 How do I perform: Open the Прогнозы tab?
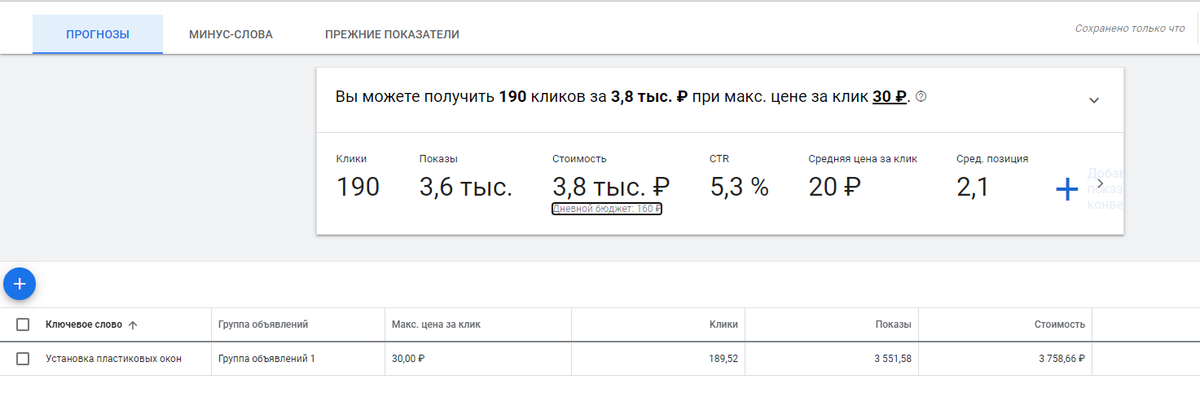pos(98,35)
